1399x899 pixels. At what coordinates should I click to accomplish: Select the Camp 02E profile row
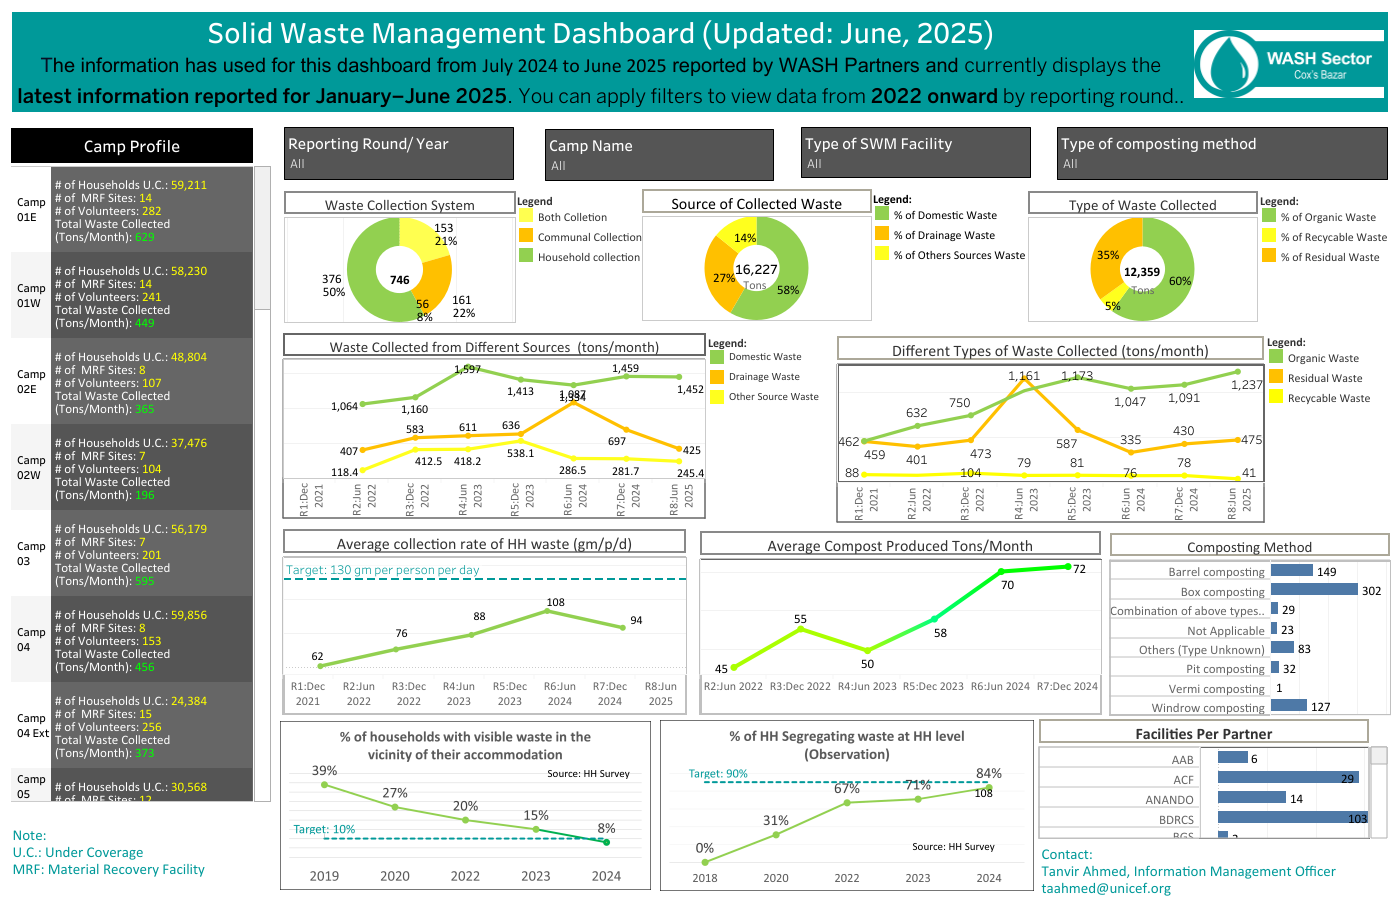[x=132, y=382]
